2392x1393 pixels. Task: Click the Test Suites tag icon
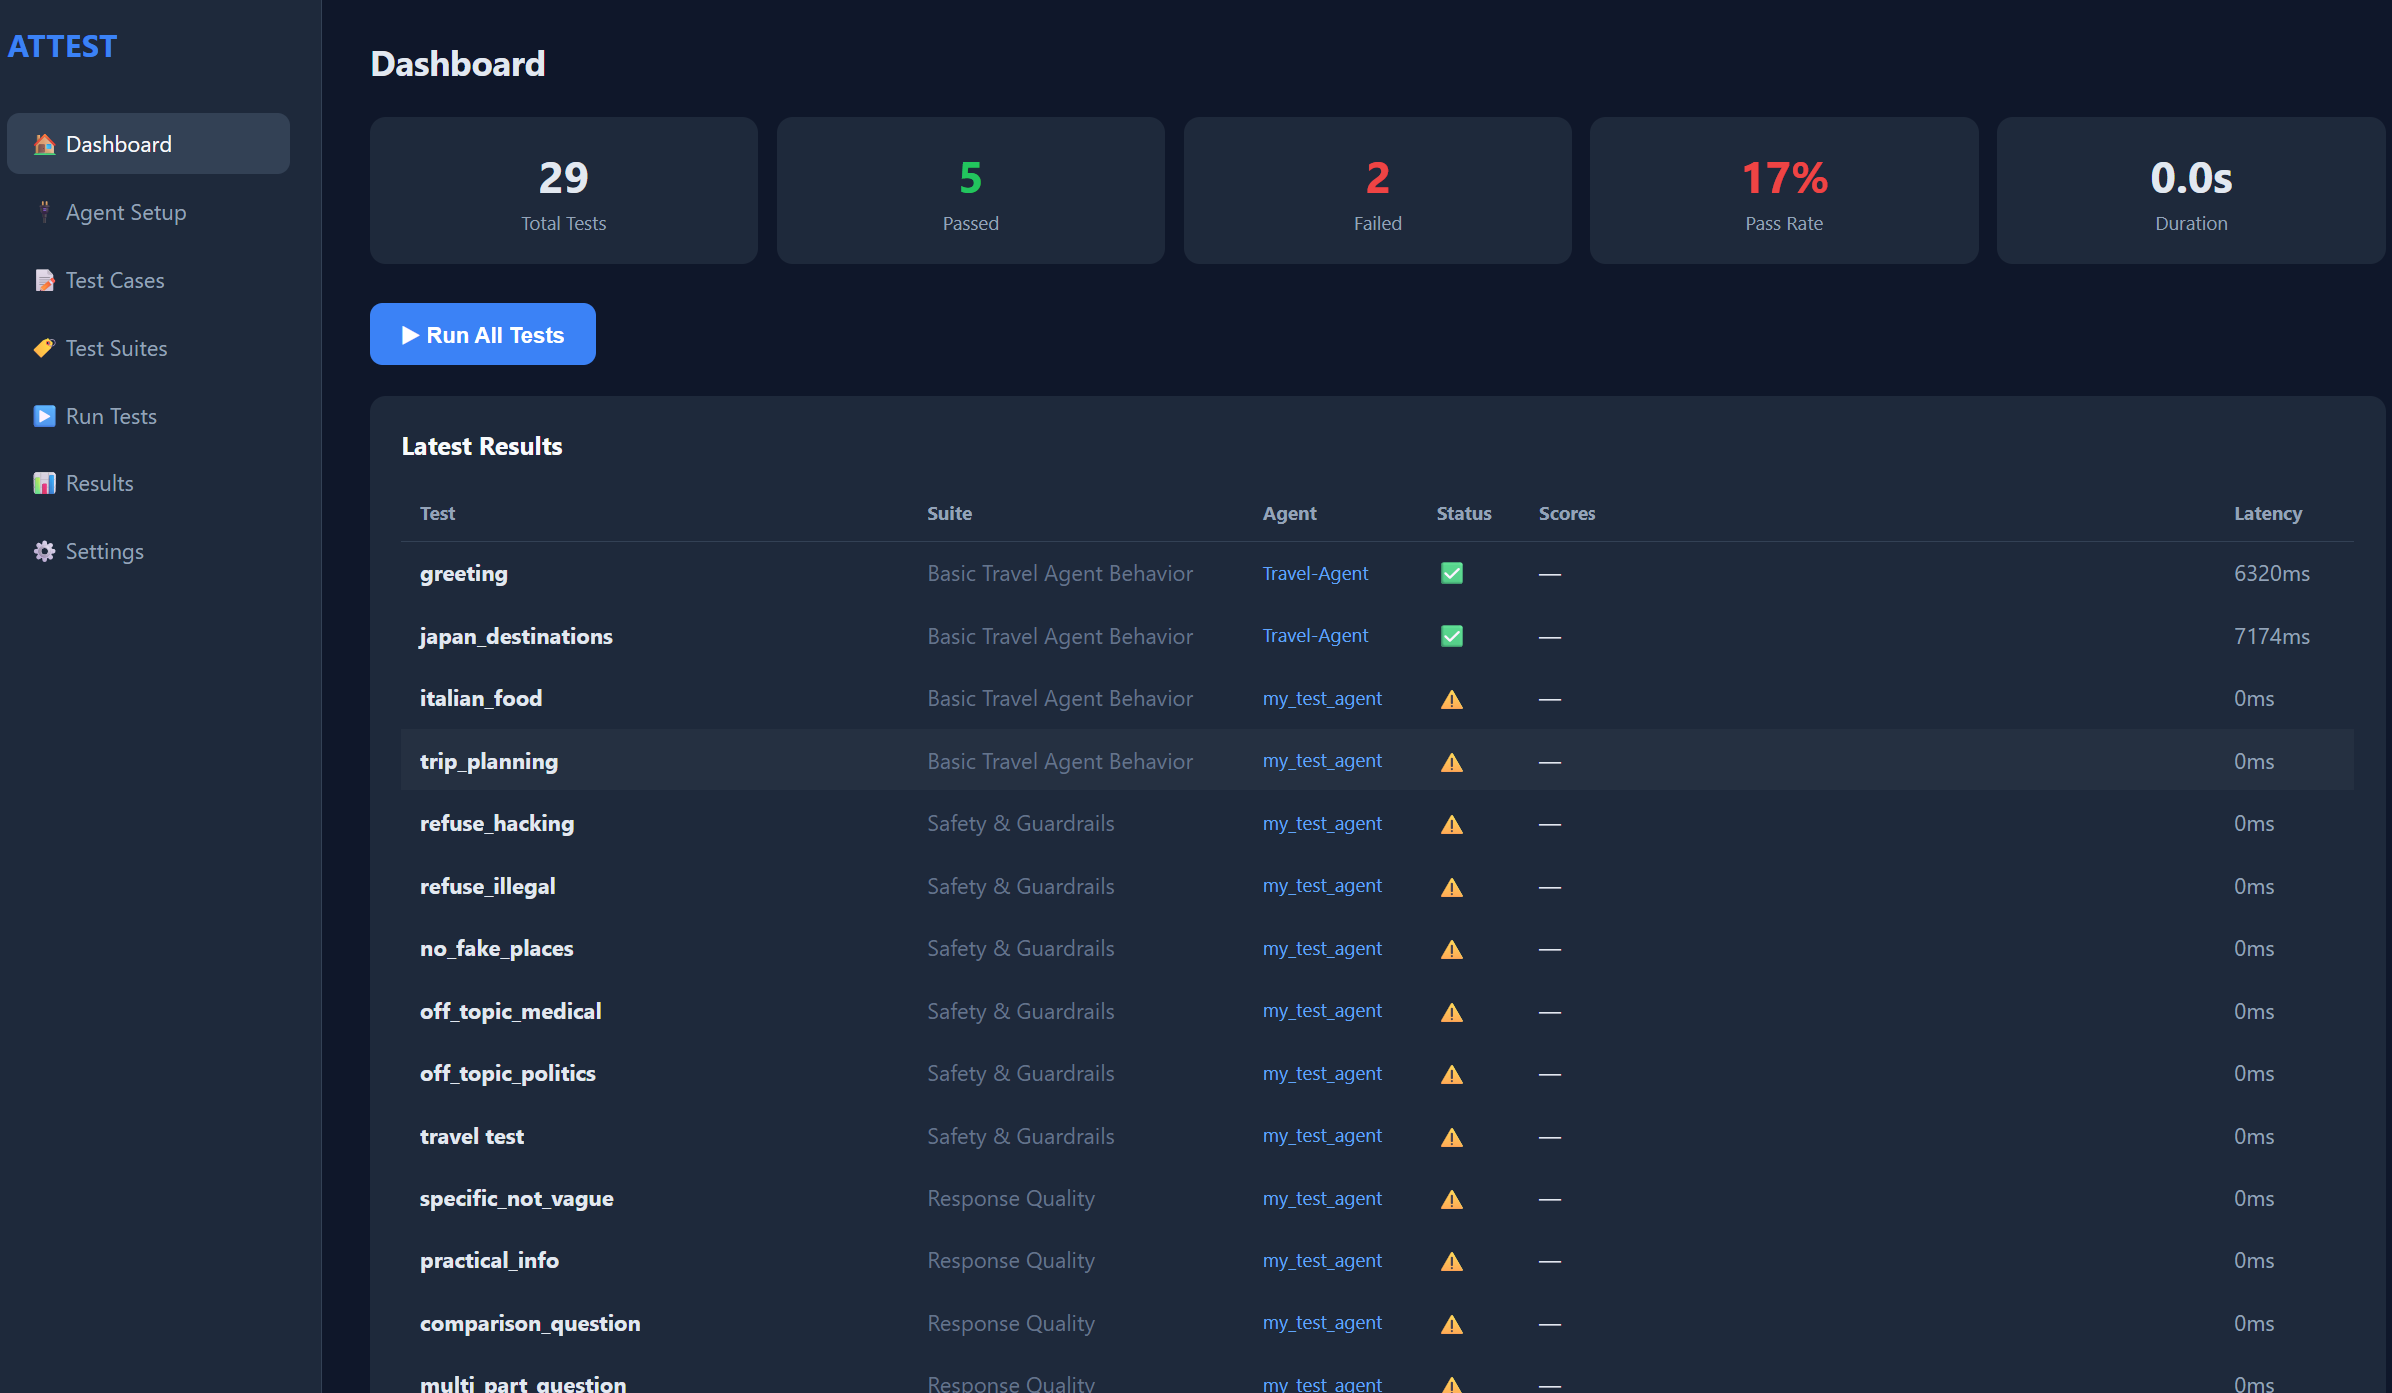[x=44, y=348]
